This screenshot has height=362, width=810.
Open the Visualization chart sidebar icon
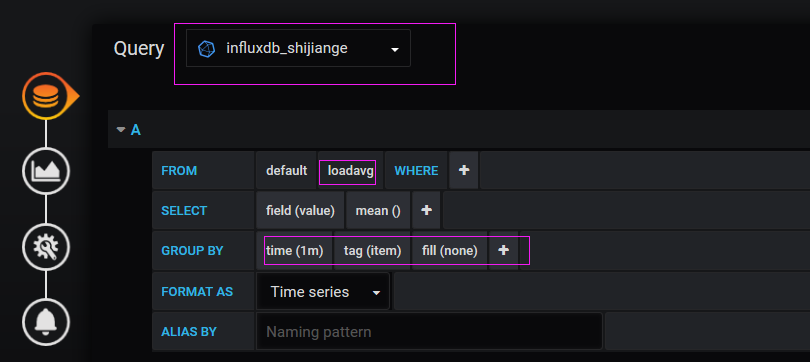46,171
